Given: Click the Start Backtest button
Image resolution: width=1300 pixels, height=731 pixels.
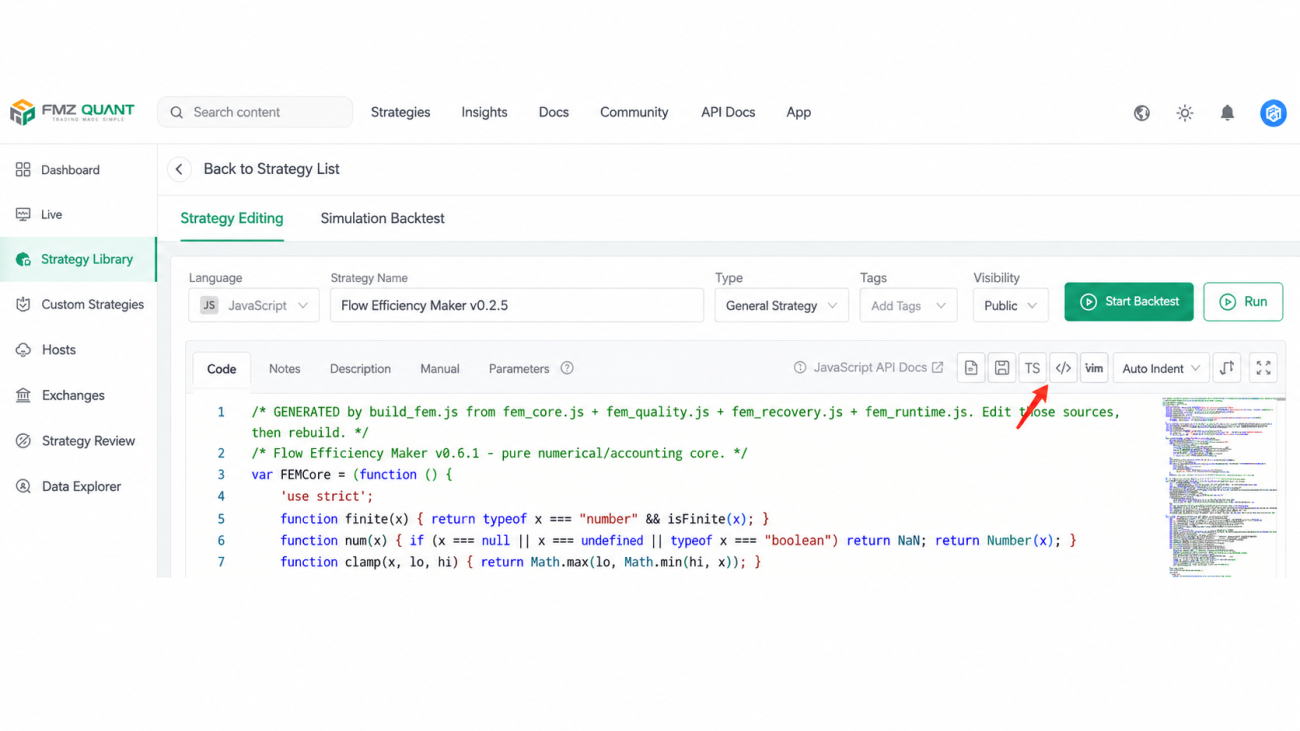Looking at the screenshot, I should pos(1129,302).
